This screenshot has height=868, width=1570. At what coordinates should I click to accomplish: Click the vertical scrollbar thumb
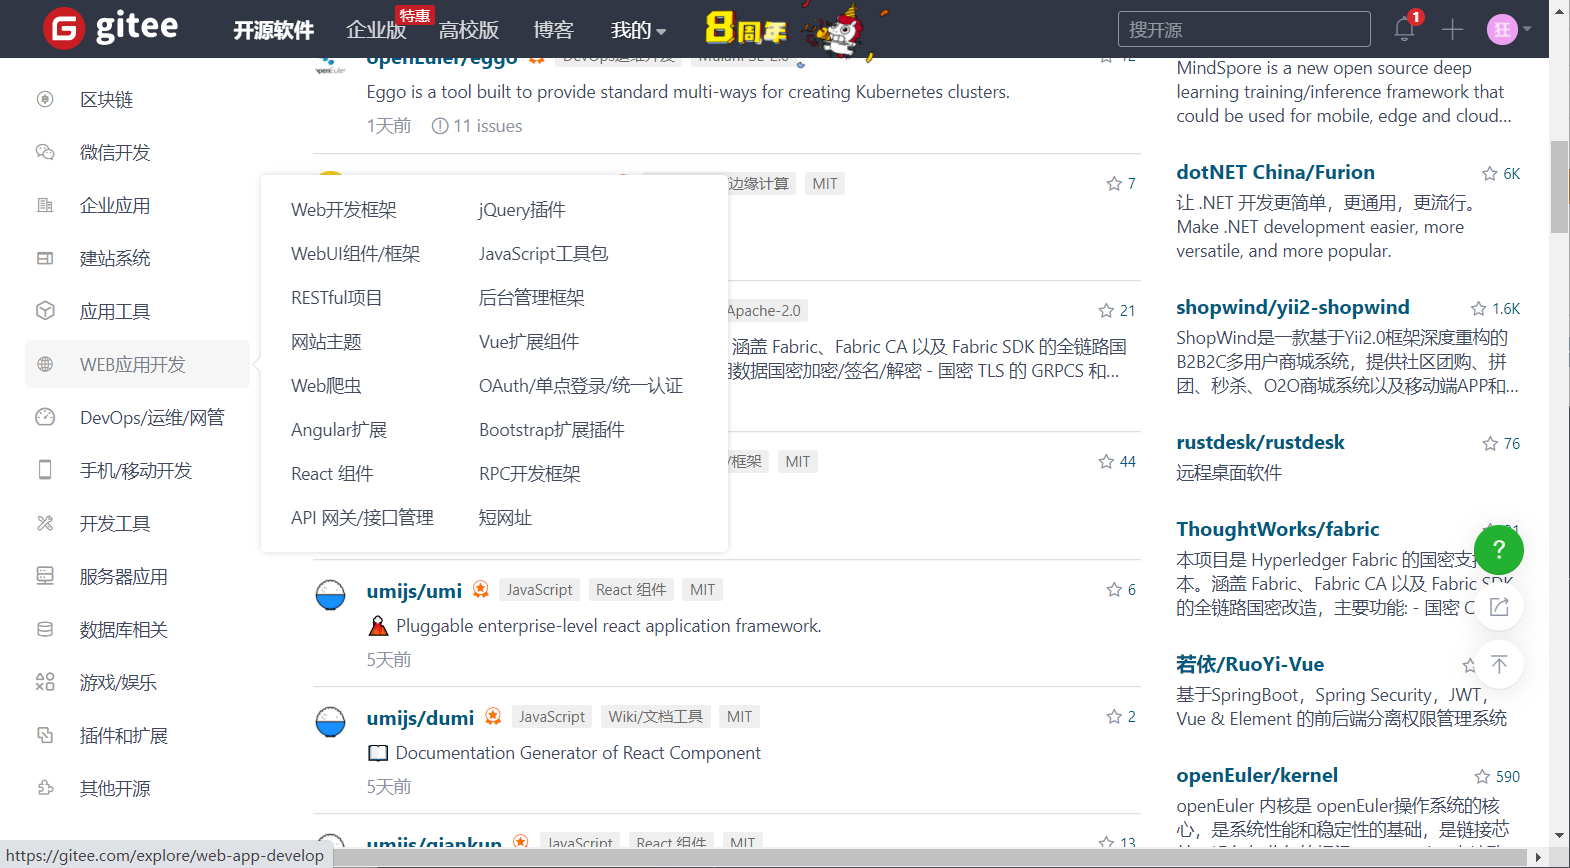[1559, 187]
